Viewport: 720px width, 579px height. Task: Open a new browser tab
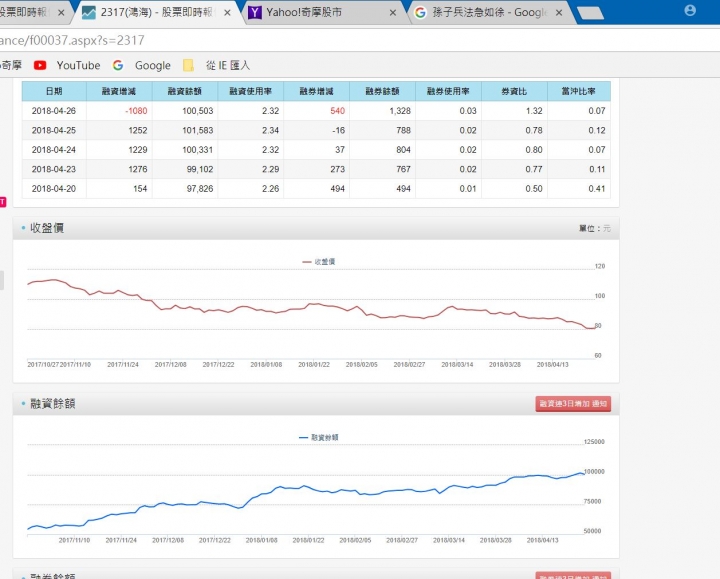click(590, 13)
